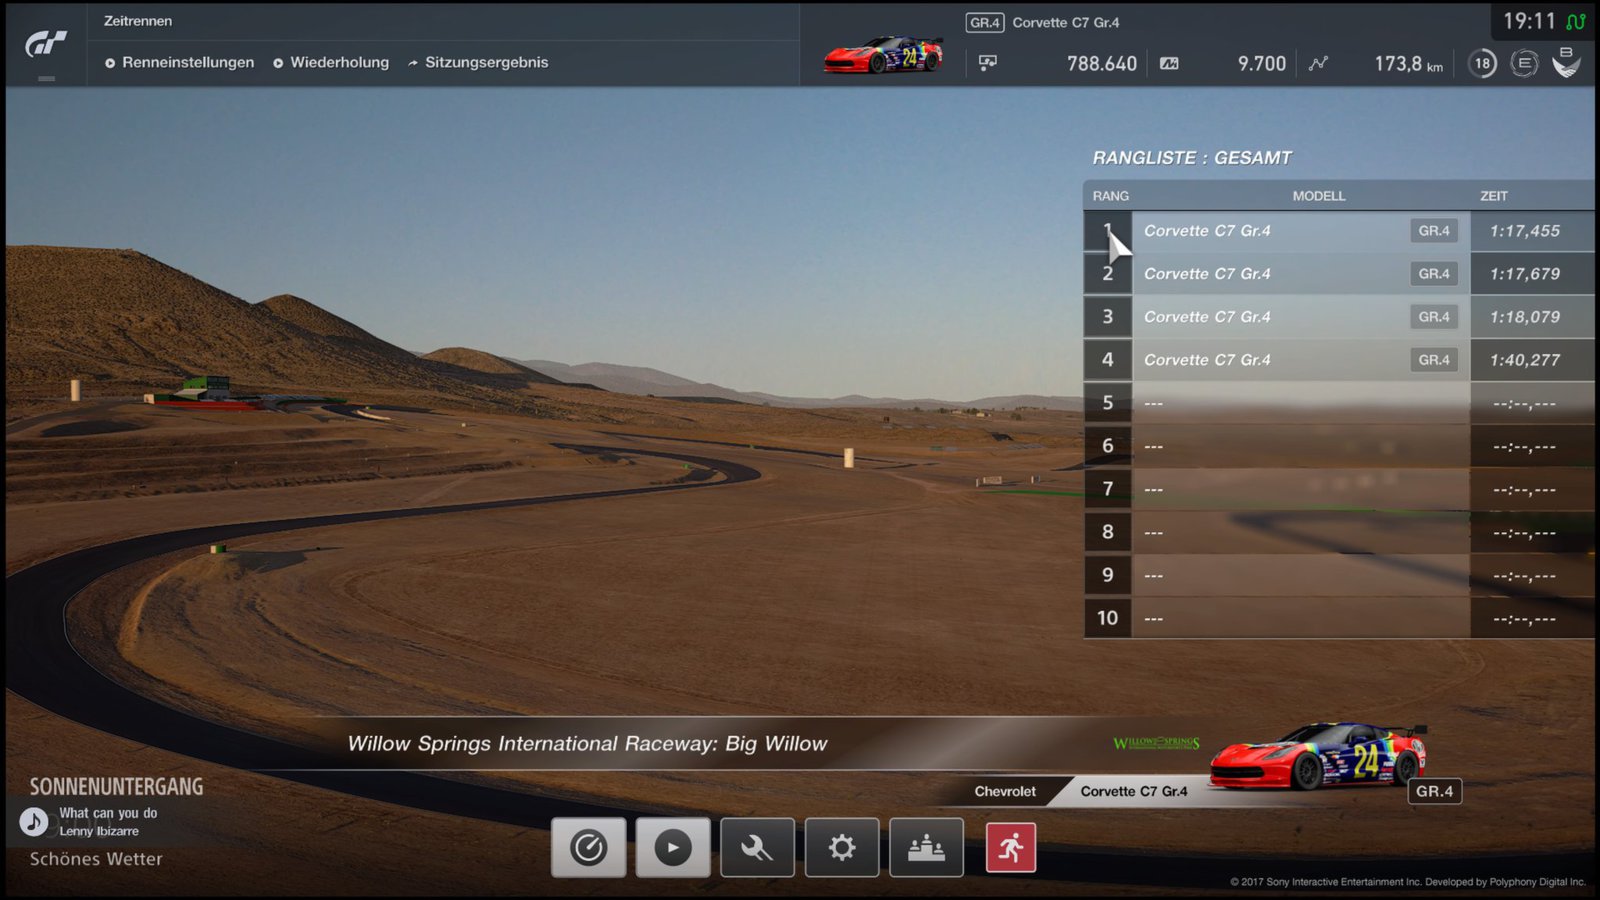
Task: Open the driver helmet profile icon
Action: pyautogui.click(x=1566, y=62)
